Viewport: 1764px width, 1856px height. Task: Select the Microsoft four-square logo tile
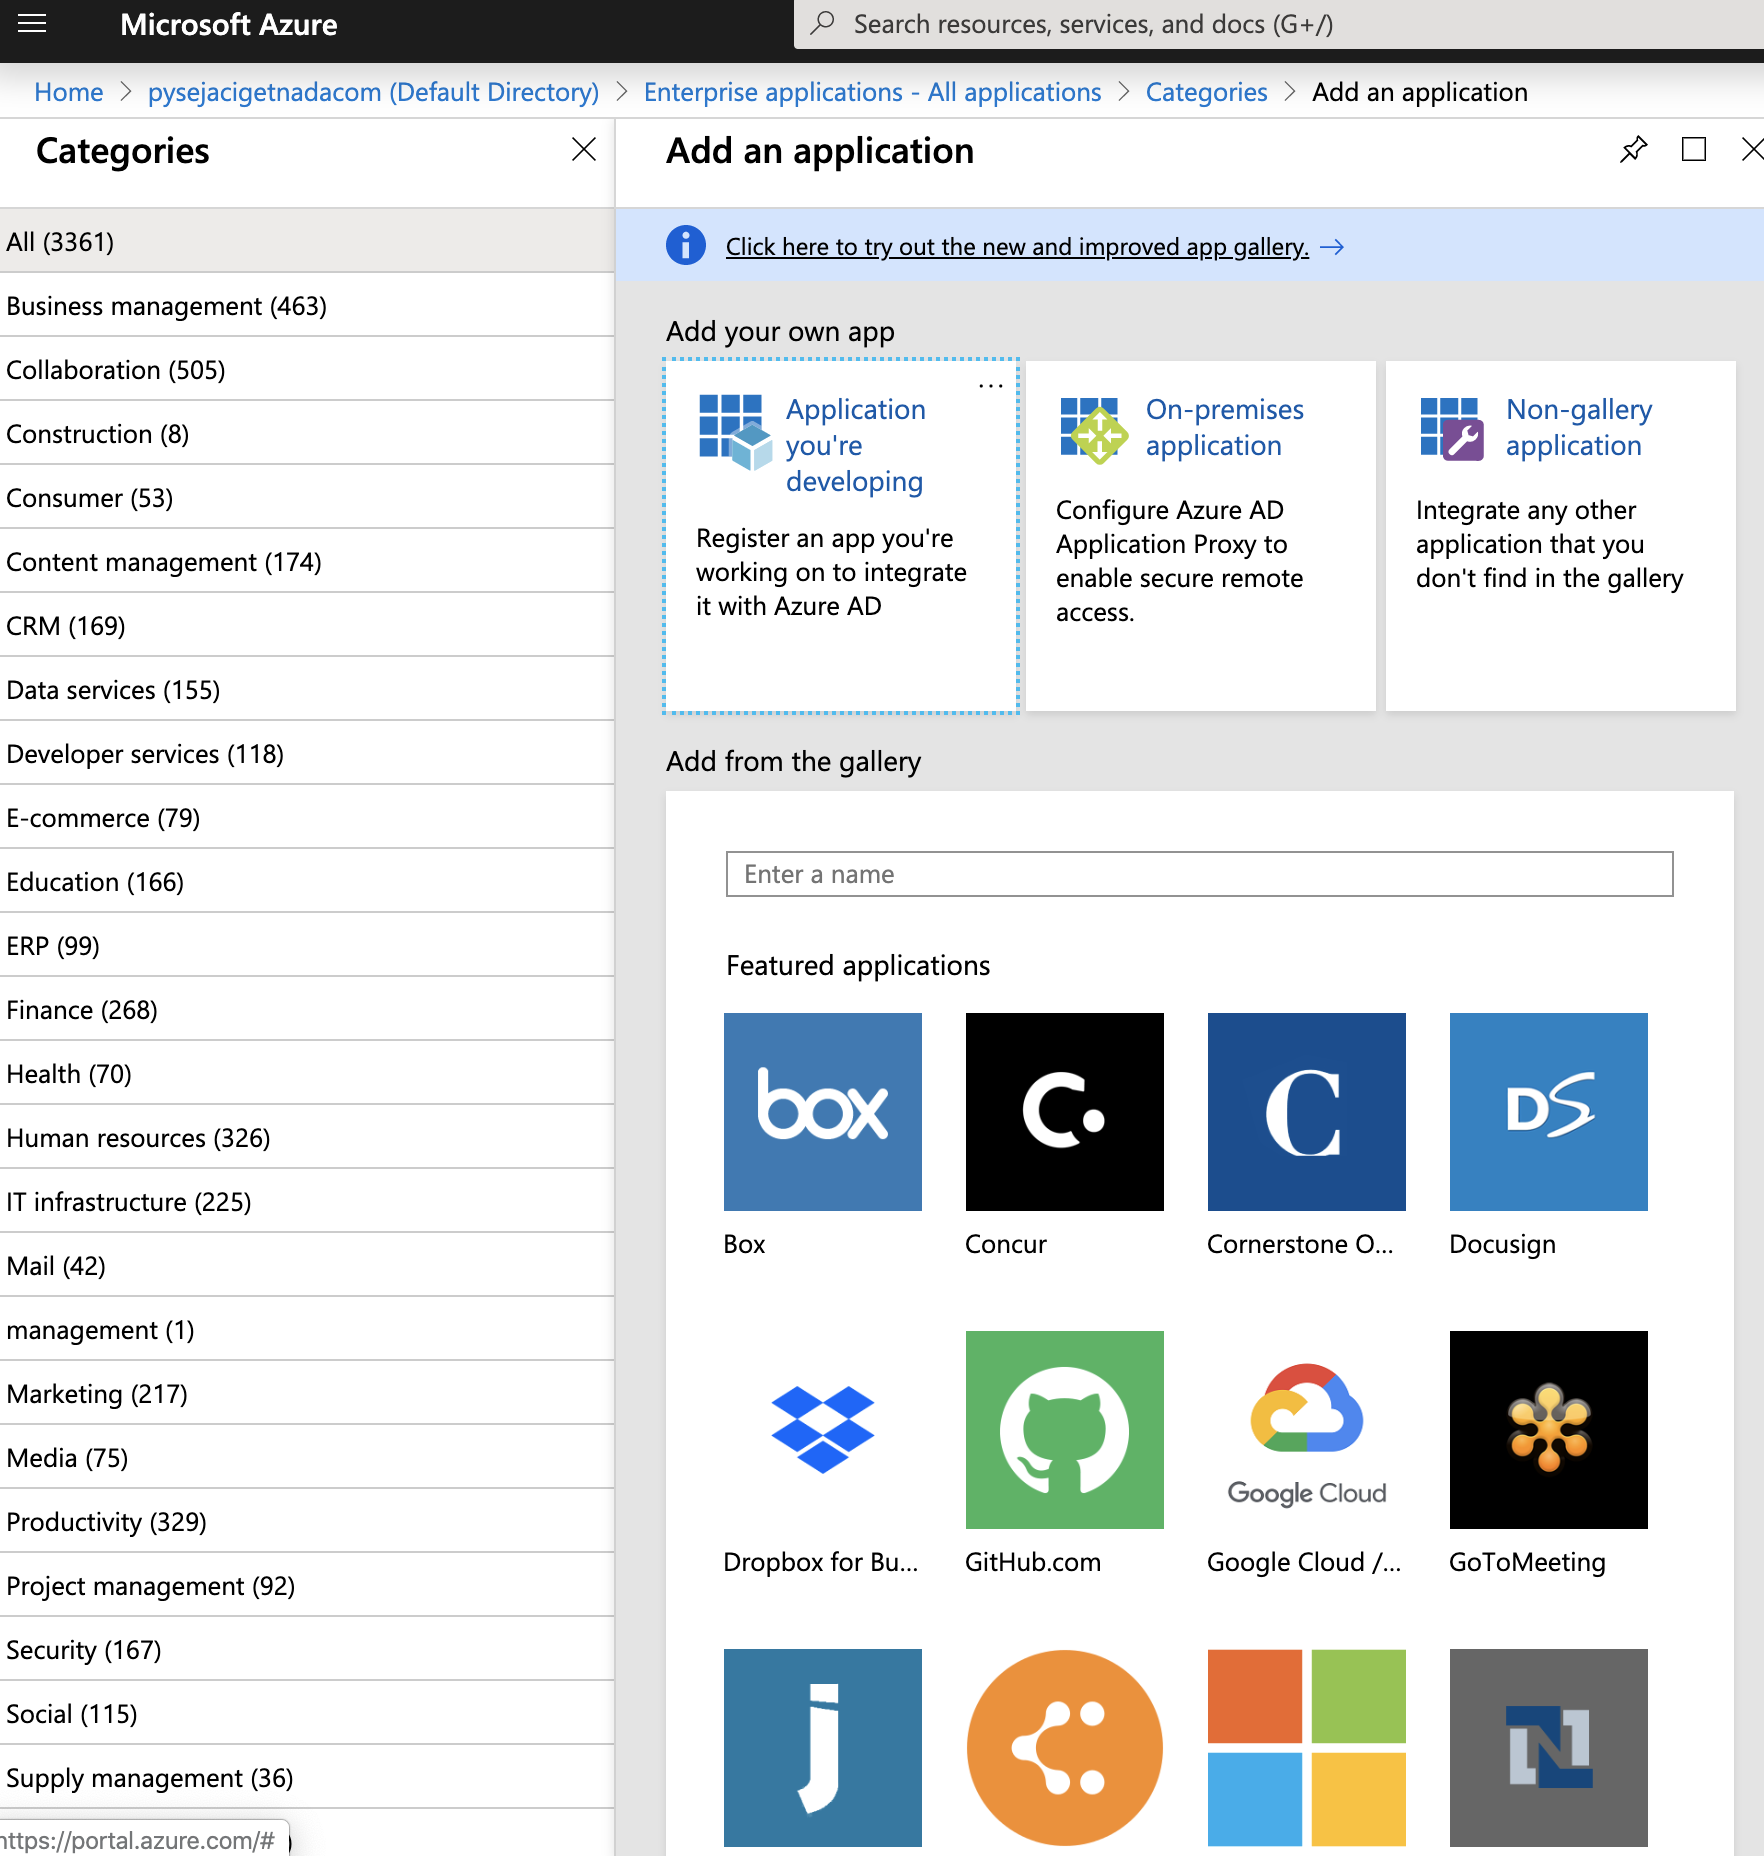coord(1307,1748)
